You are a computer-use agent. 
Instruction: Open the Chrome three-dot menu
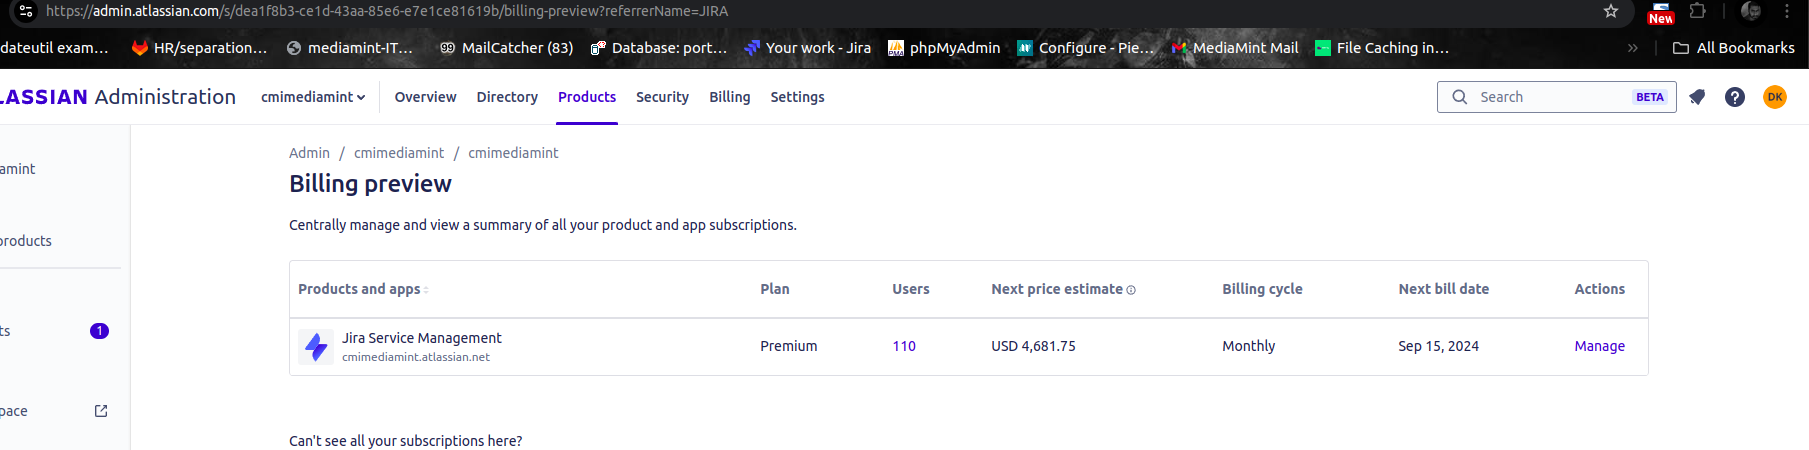1787,11
